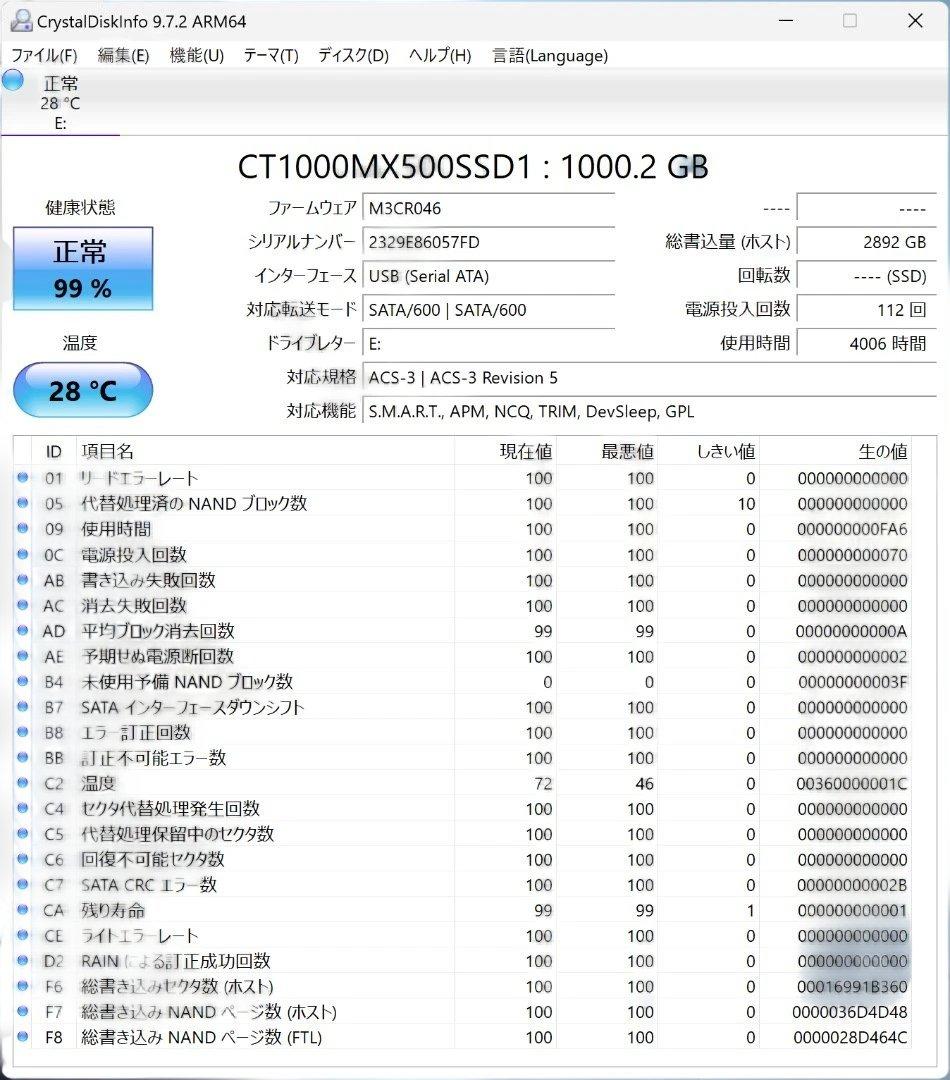Open the テーマ(T) menu
The image size is (950, 1080).
click(x=270, y=56)
